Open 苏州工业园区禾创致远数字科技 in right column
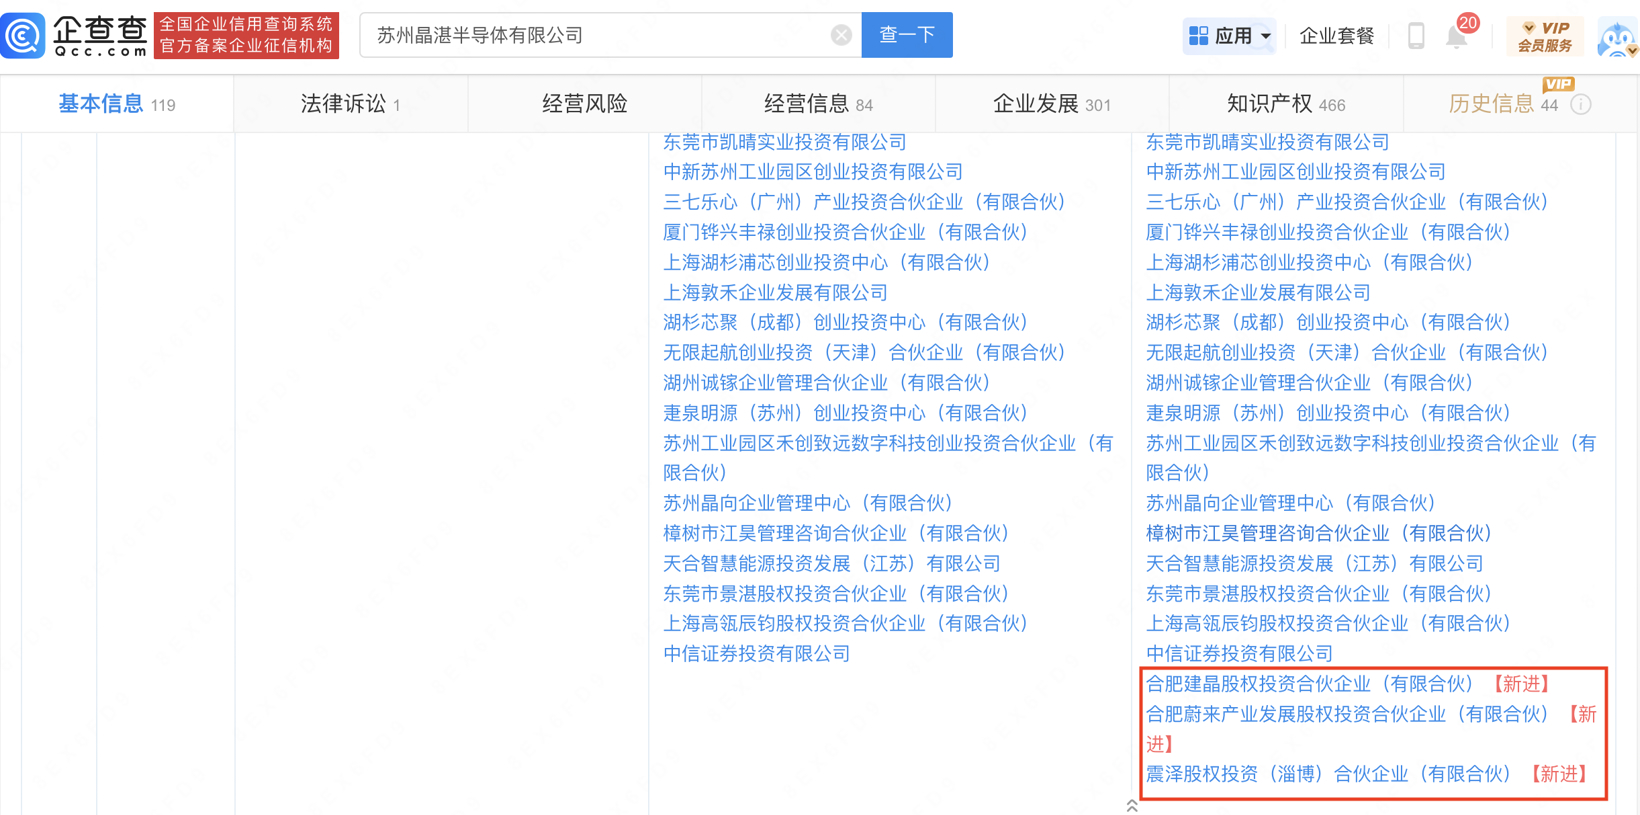1640x815 pixels. [1371, 458]
